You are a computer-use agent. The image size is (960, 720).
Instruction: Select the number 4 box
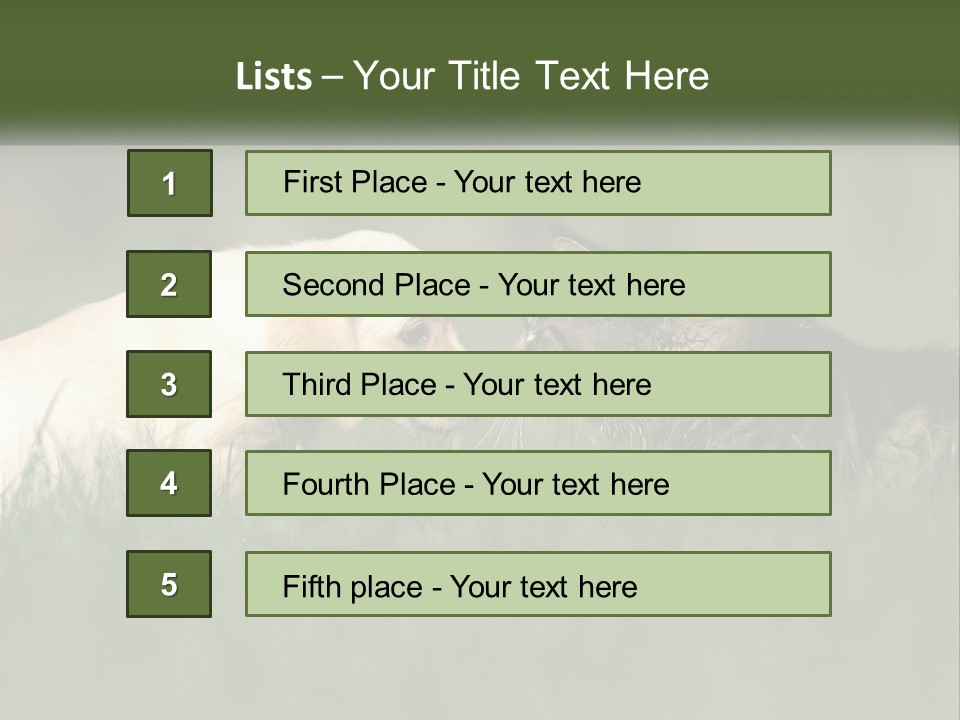(x=169, y=483)
